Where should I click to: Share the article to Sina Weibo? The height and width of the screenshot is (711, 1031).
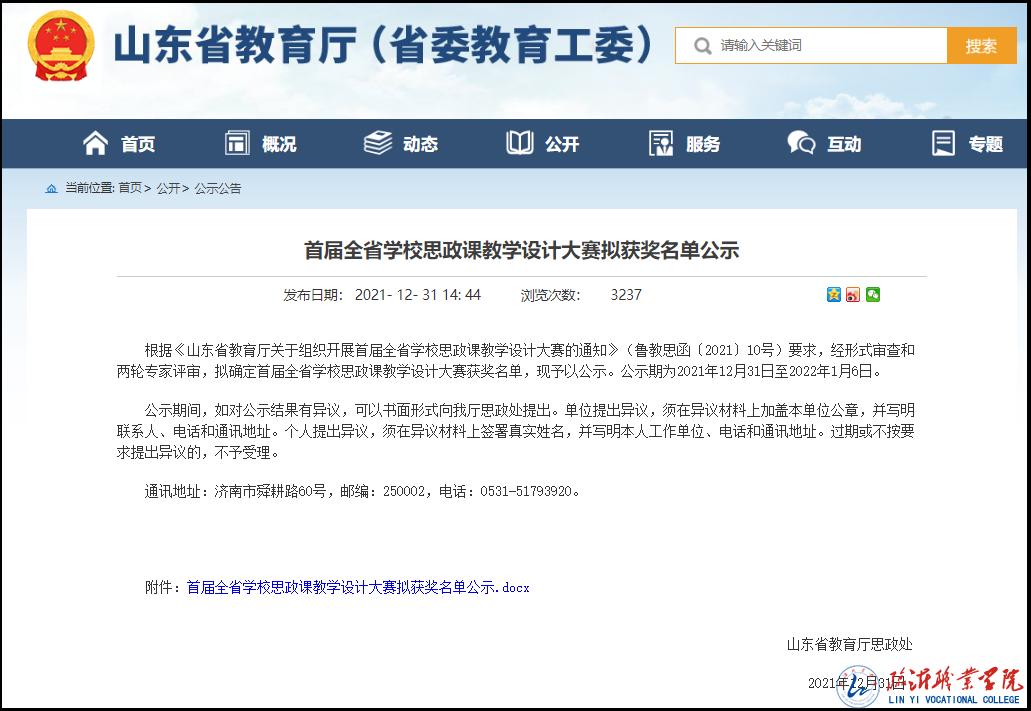[853, 295]
